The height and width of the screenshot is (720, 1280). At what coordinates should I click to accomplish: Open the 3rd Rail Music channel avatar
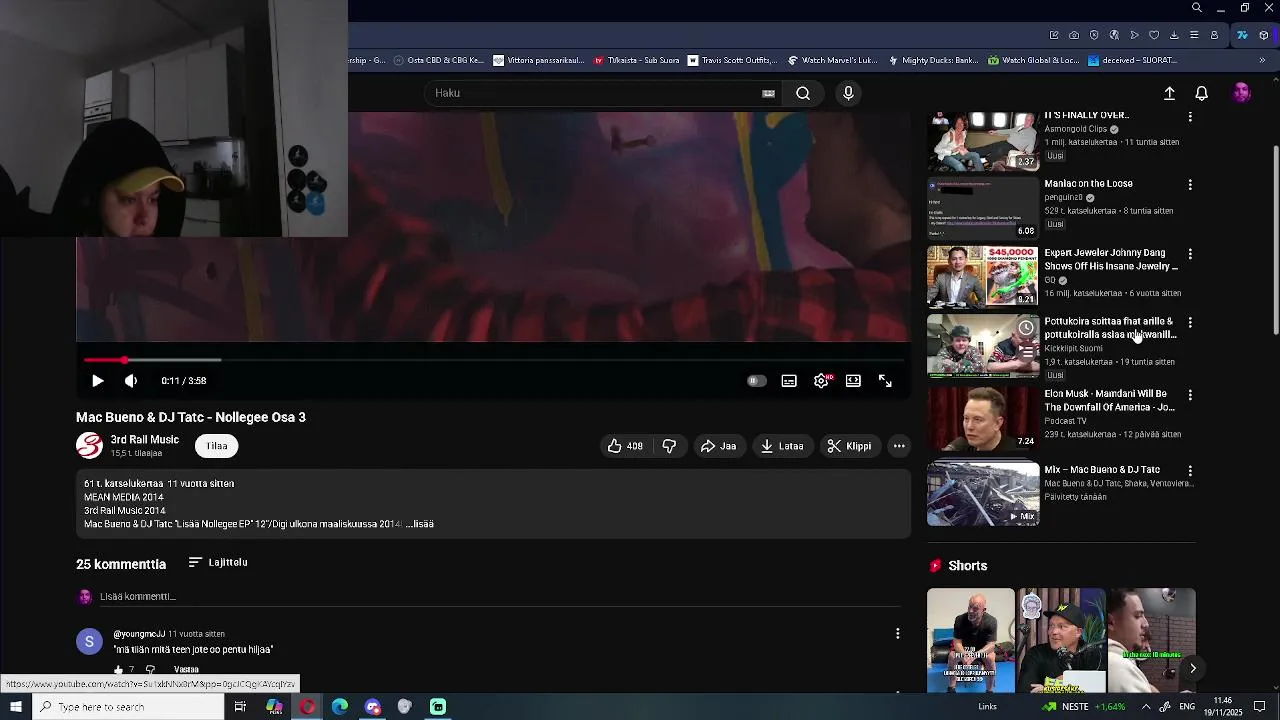click(89, 446)
